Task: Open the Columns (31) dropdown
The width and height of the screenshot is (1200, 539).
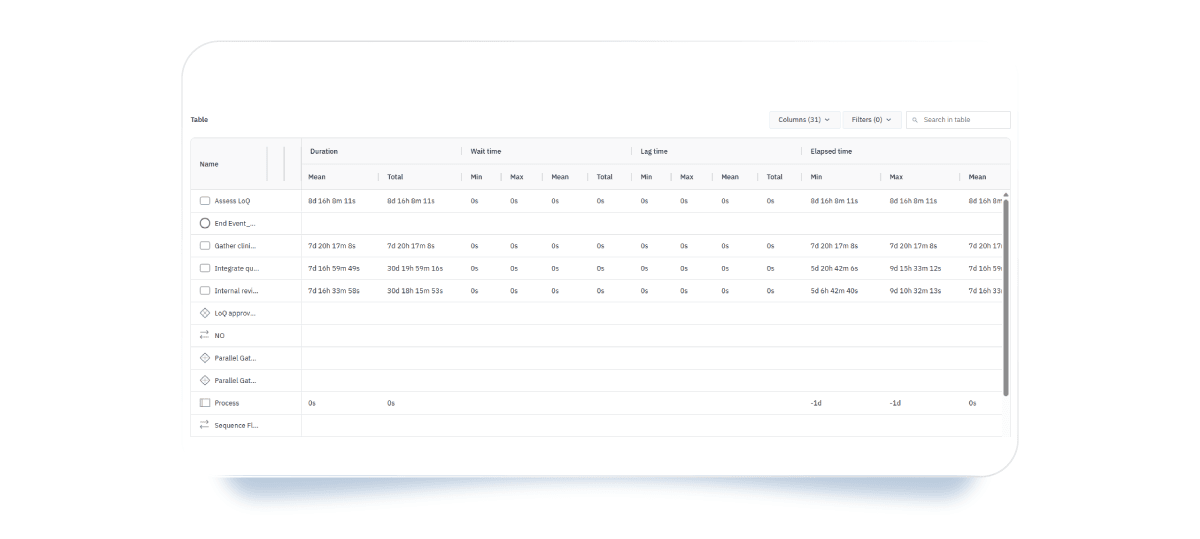Action: 803,120
